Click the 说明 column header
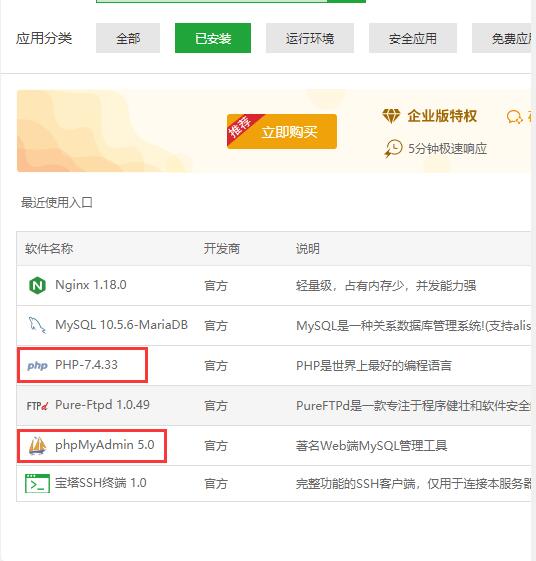 click(308, 248)
